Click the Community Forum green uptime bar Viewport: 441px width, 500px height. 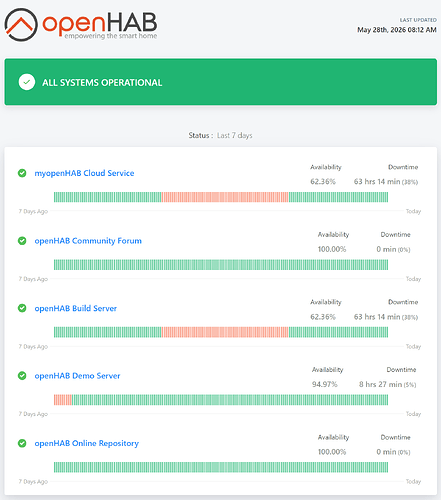tap(221, 265)
